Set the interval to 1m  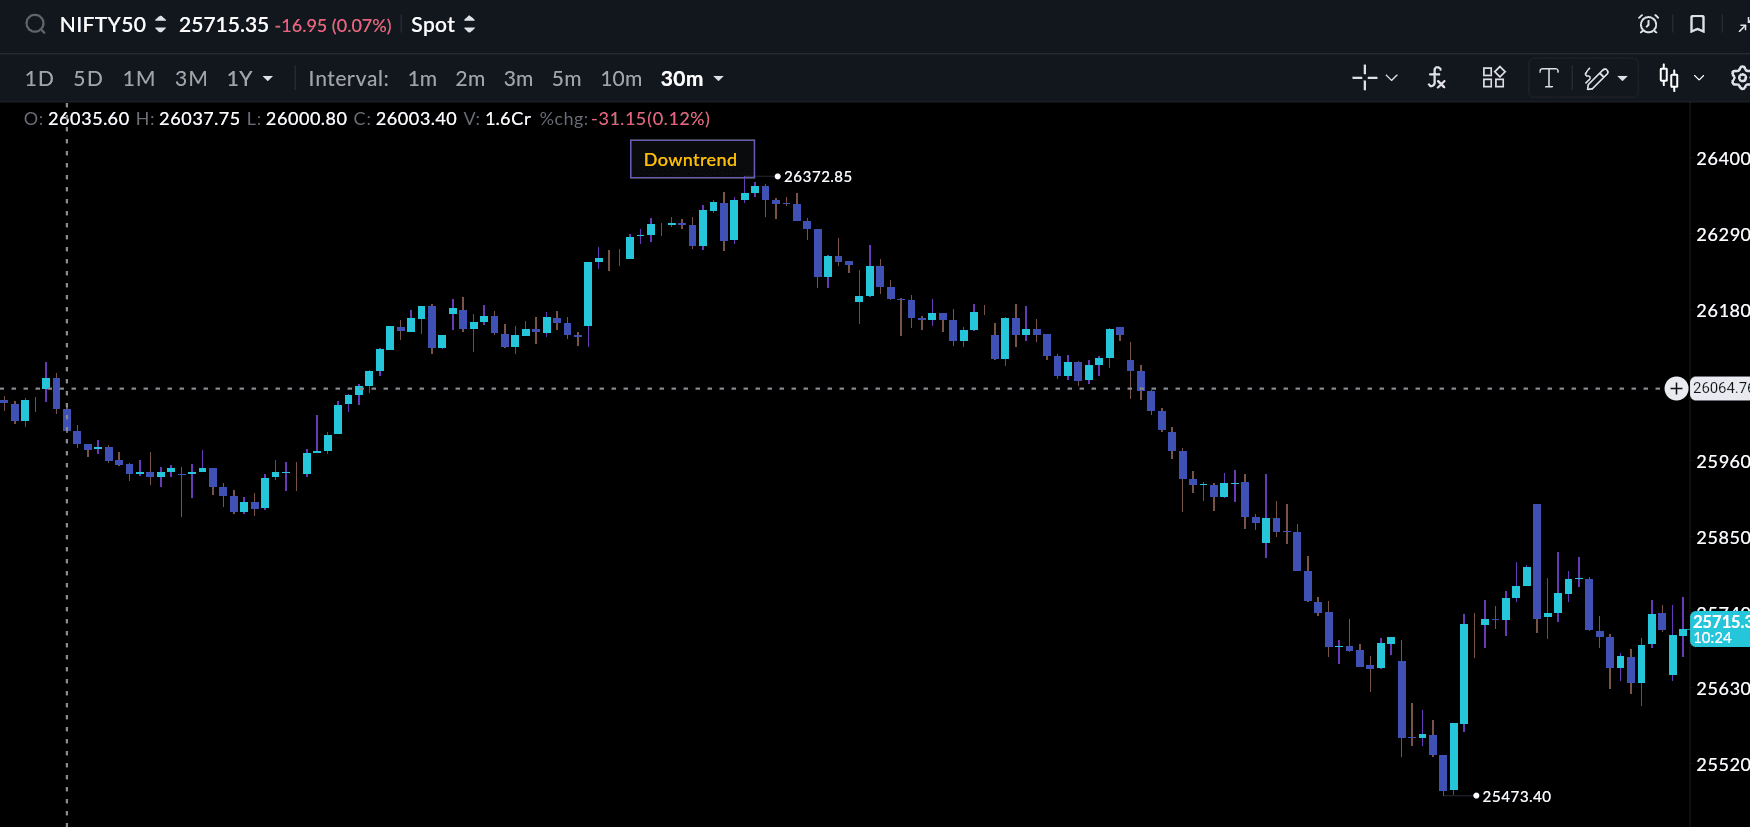click(422, 79)
